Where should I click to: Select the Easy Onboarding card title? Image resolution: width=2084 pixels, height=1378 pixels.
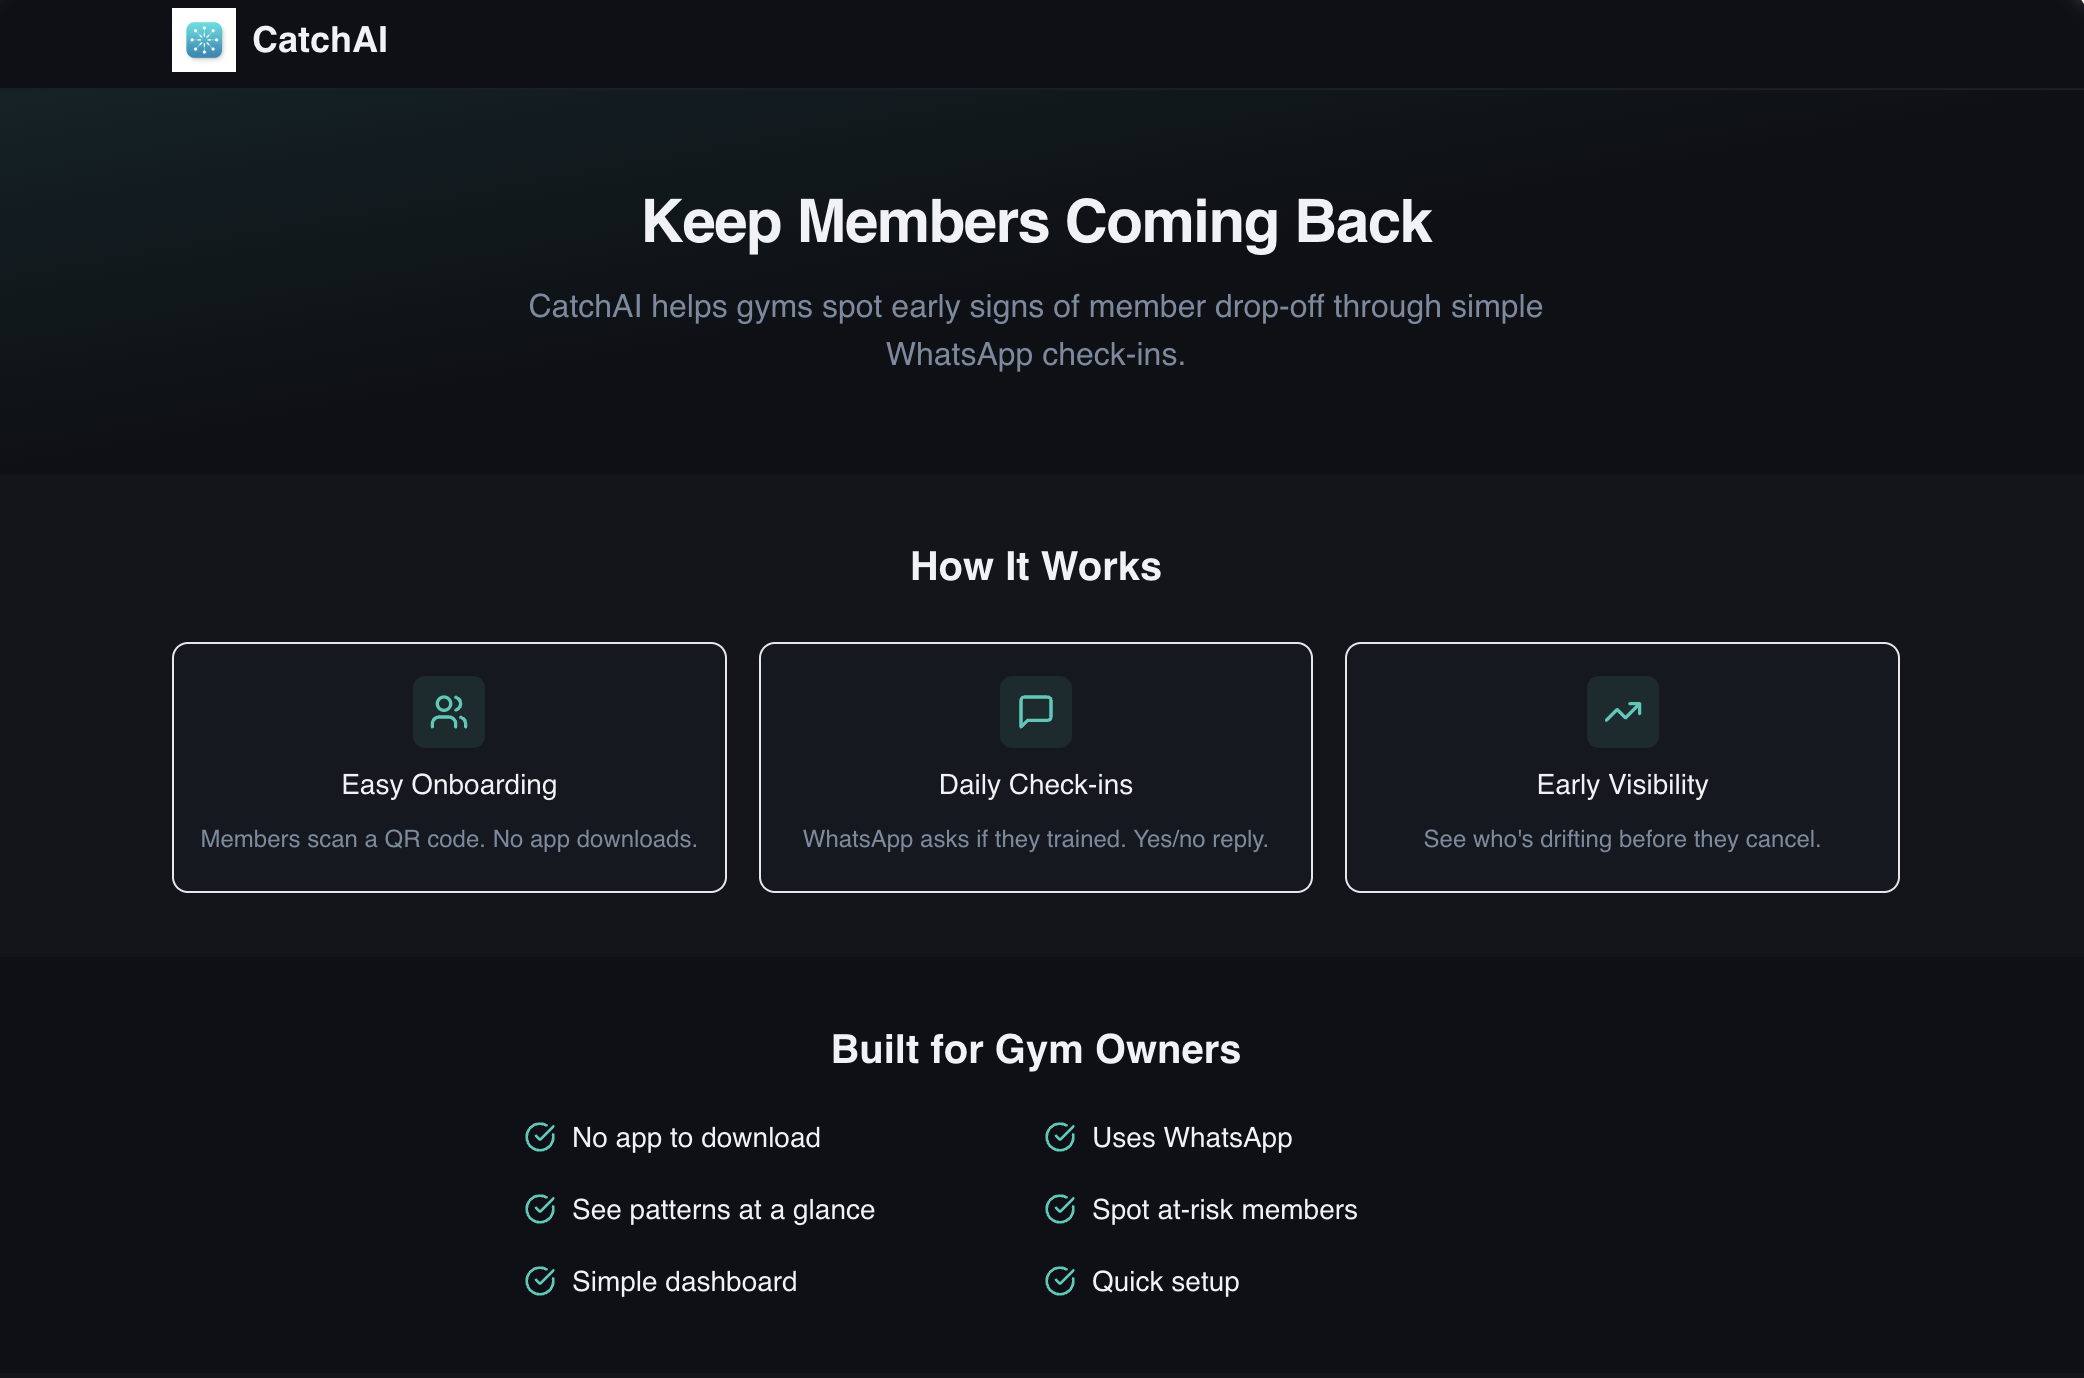click(449, 785)
